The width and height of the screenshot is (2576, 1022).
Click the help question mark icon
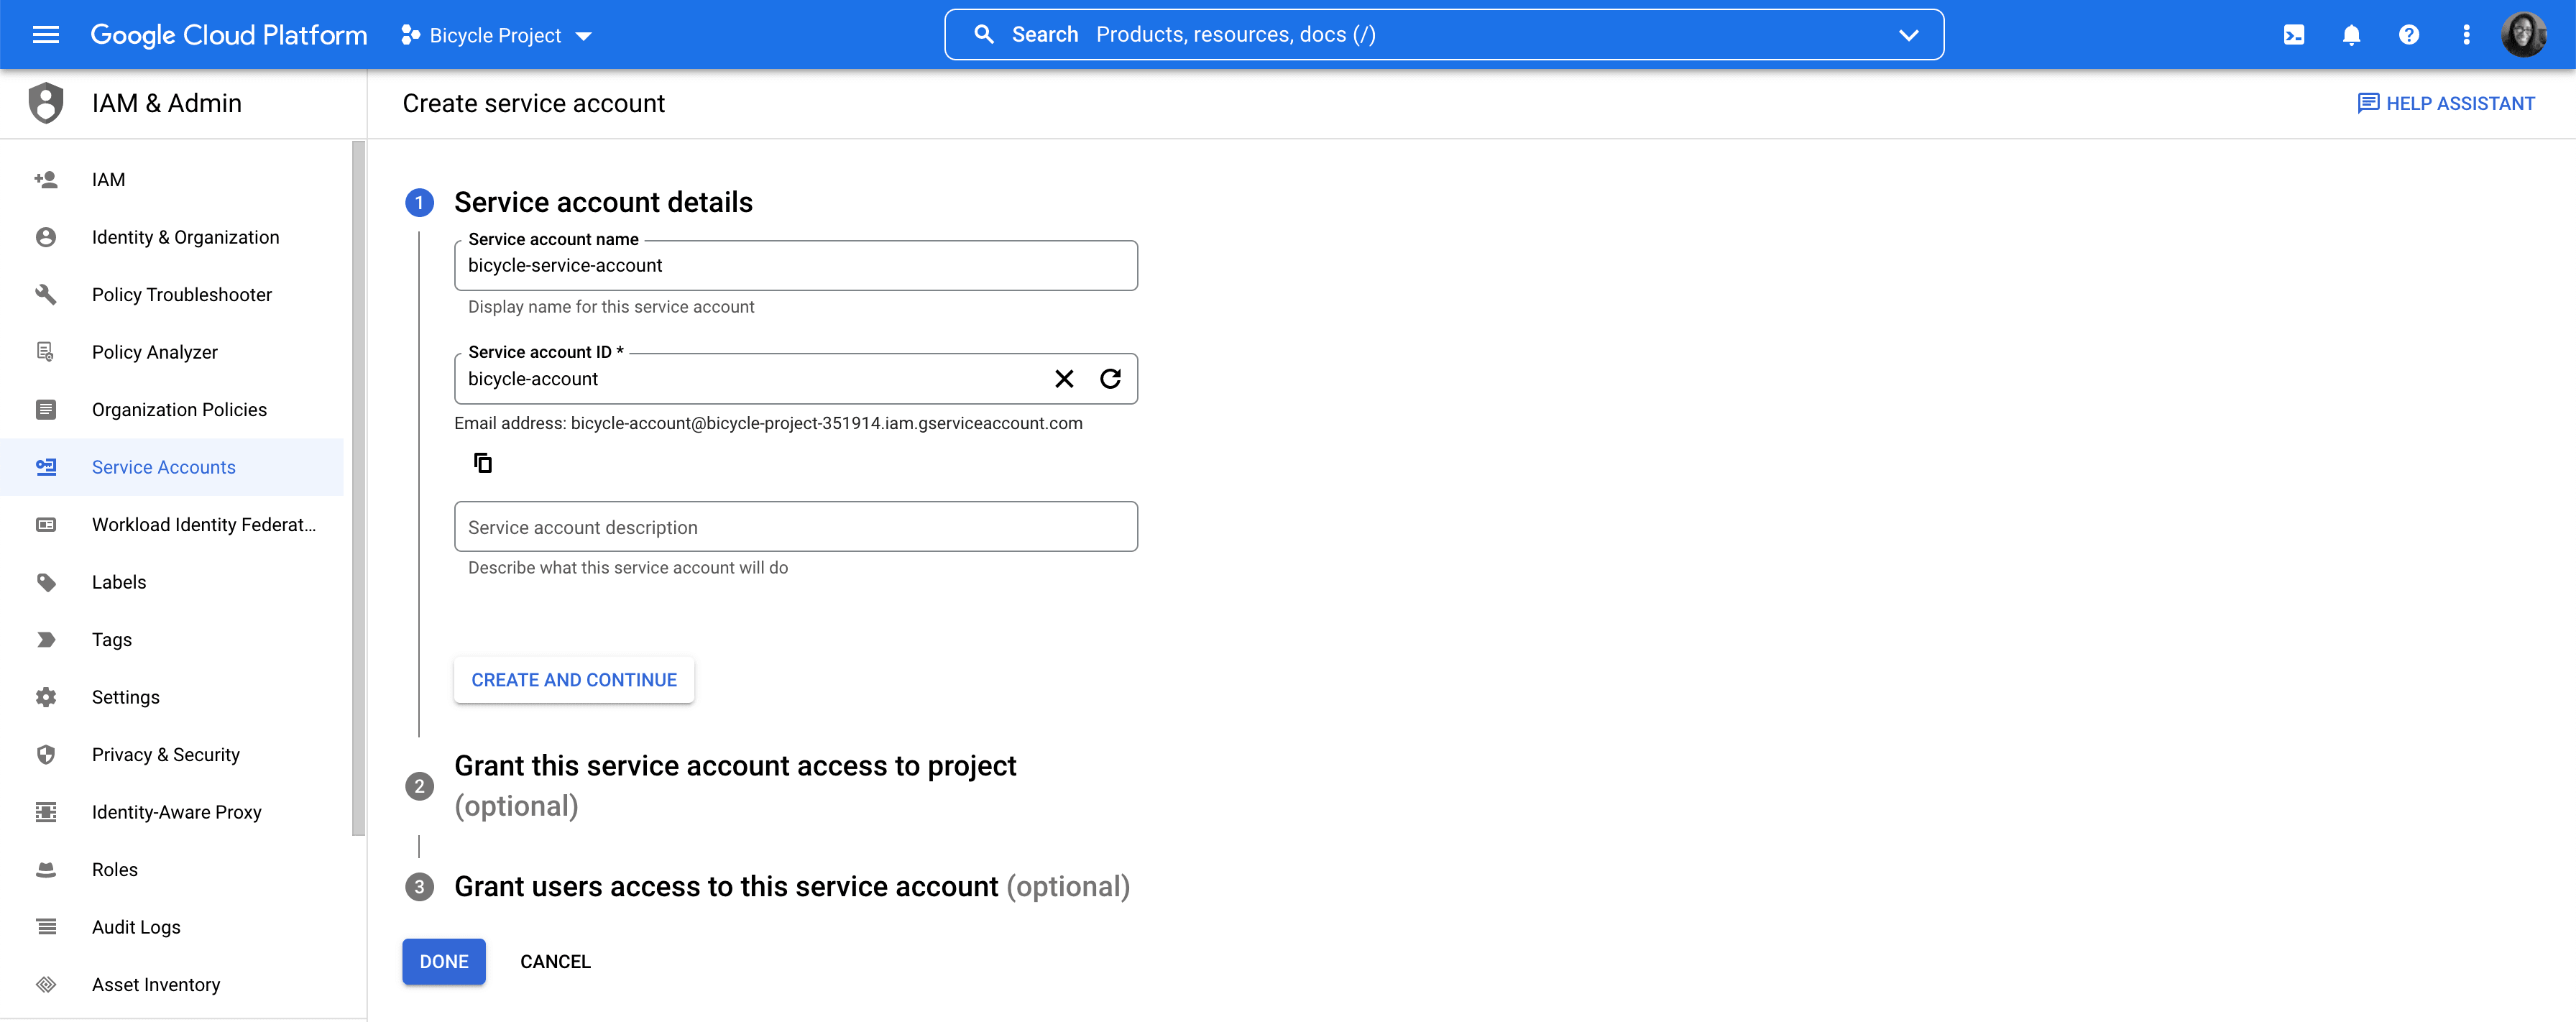2408,35
